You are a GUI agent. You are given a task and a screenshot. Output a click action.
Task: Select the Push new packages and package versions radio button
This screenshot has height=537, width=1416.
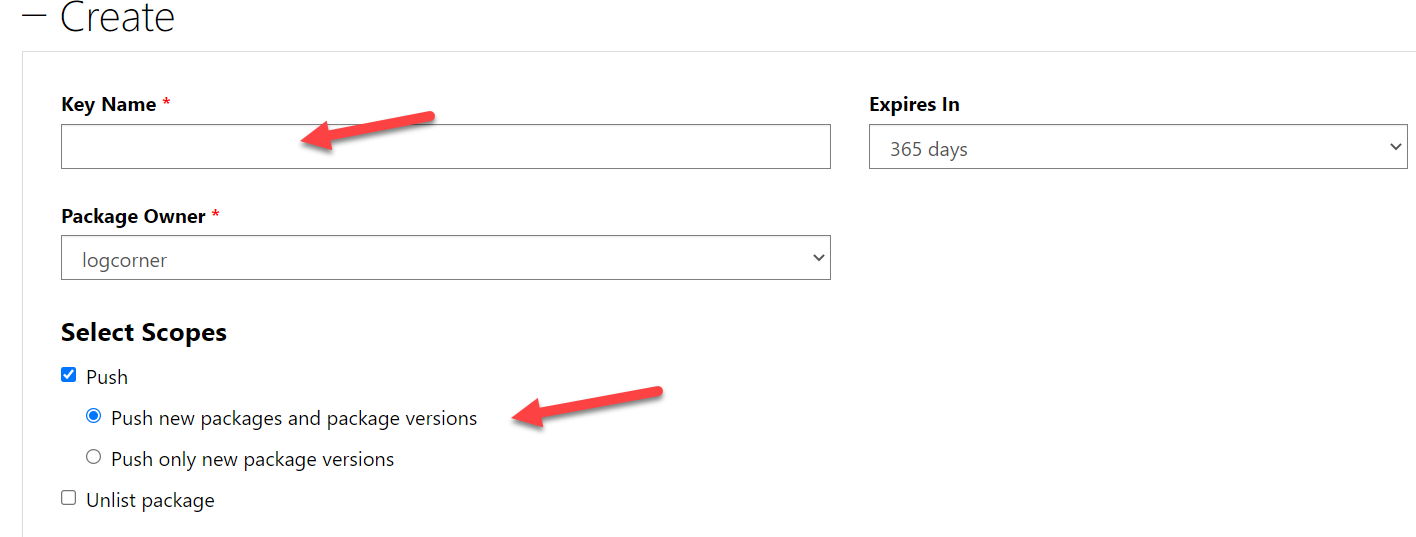[94, 416]
